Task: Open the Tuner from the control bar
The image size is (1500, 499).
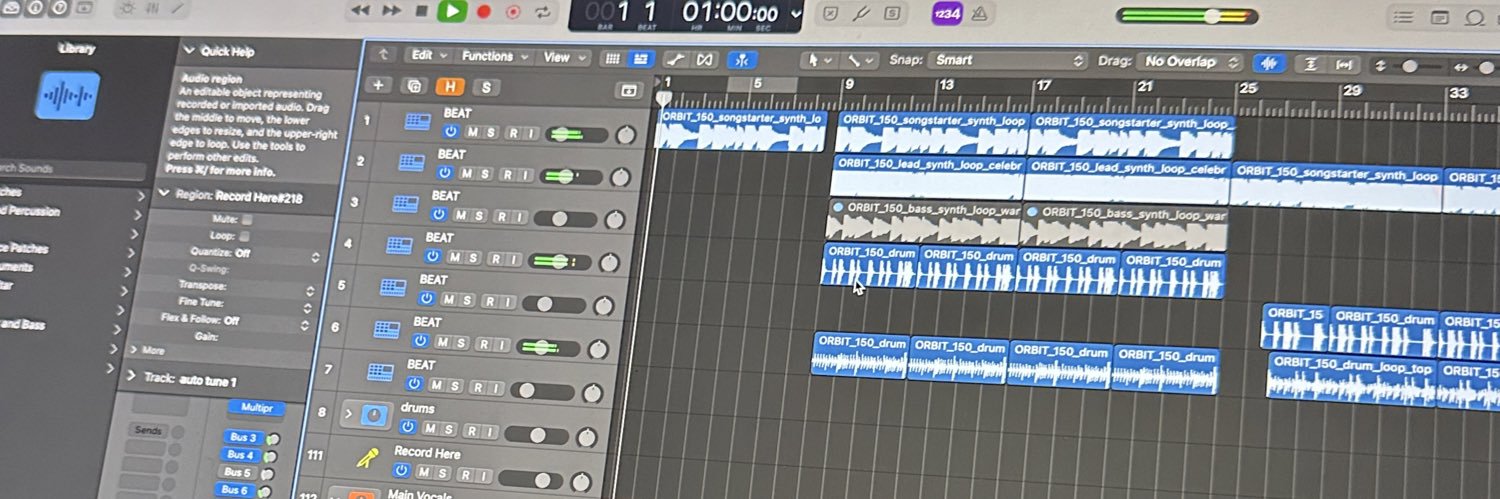Action: click(860, 14)
